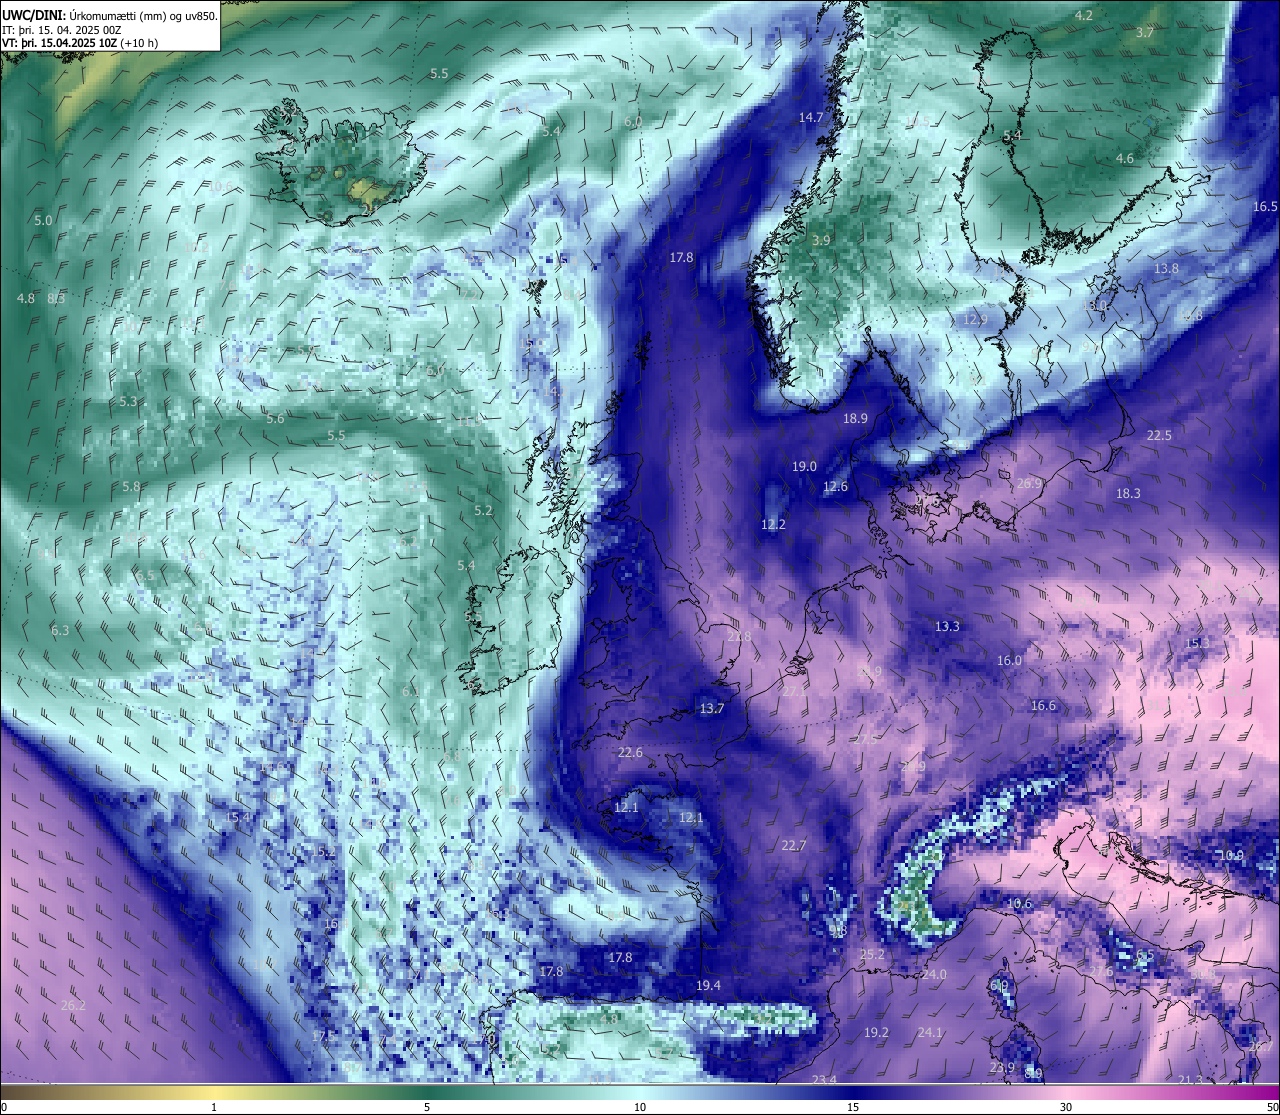Click the map value 19.4
This screenshot has height=1115, width=1280.
pyautogui.click(x=708, y=985)
